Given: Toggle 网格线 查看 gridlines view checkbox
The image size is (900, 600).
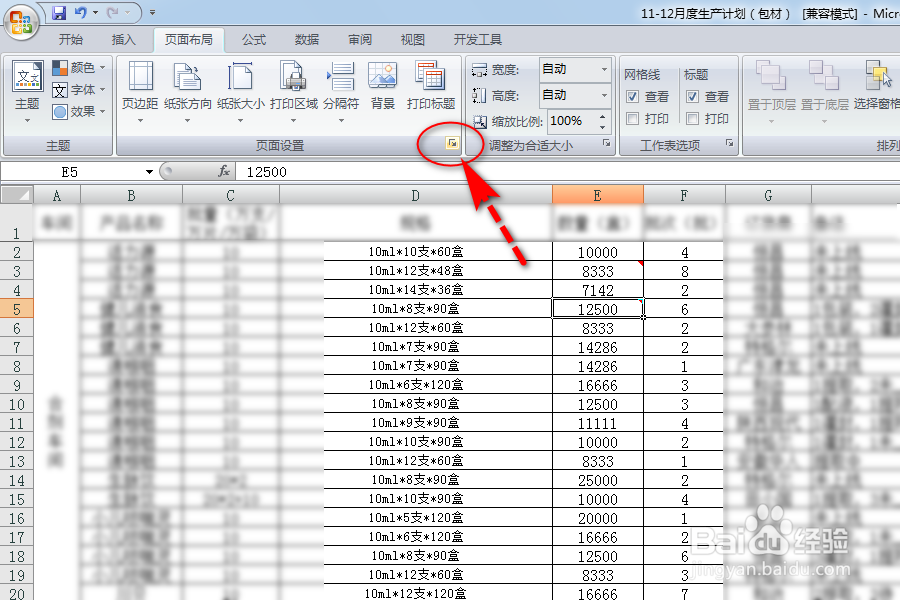Looking at the screenshot, I should 633,96.
